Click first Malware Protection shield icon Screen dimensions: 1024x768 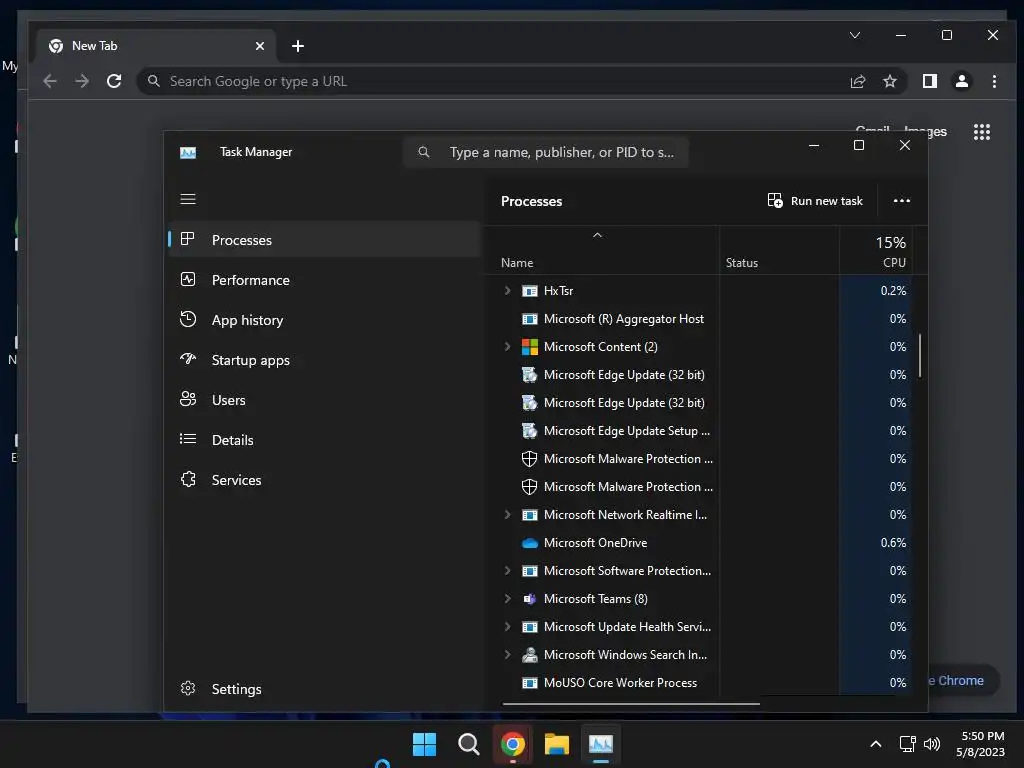pyautogui.click(x=530, y=458)
